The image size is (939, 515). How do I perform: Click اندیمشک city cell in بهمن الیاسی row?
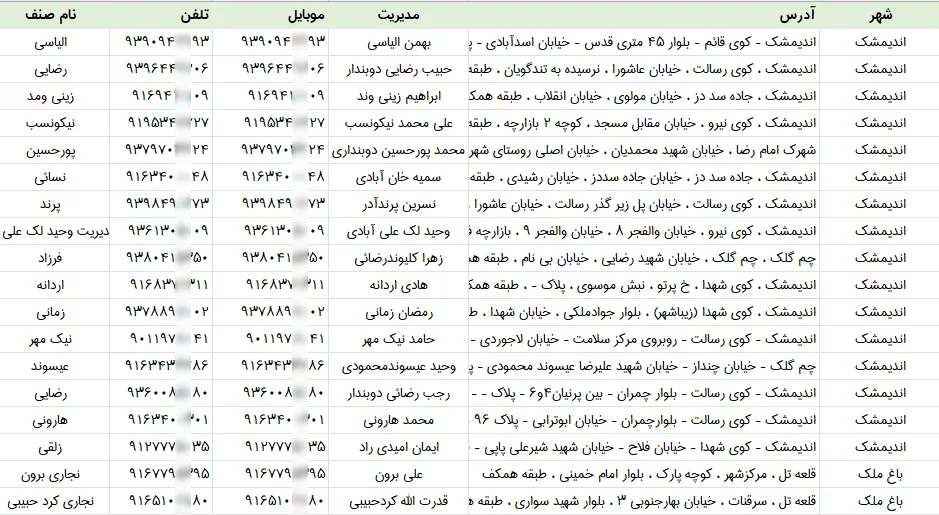point(880,43)
